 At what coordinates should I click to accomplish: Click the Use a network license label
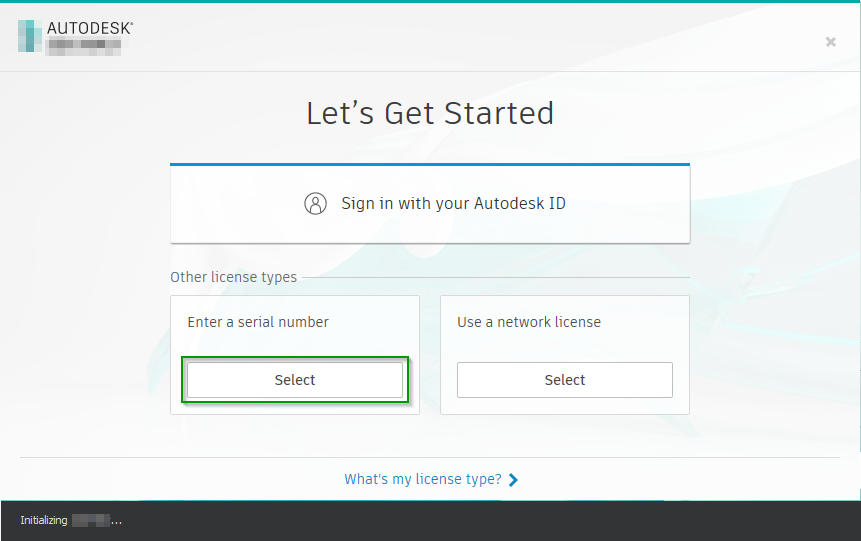[x=529, y=322]
